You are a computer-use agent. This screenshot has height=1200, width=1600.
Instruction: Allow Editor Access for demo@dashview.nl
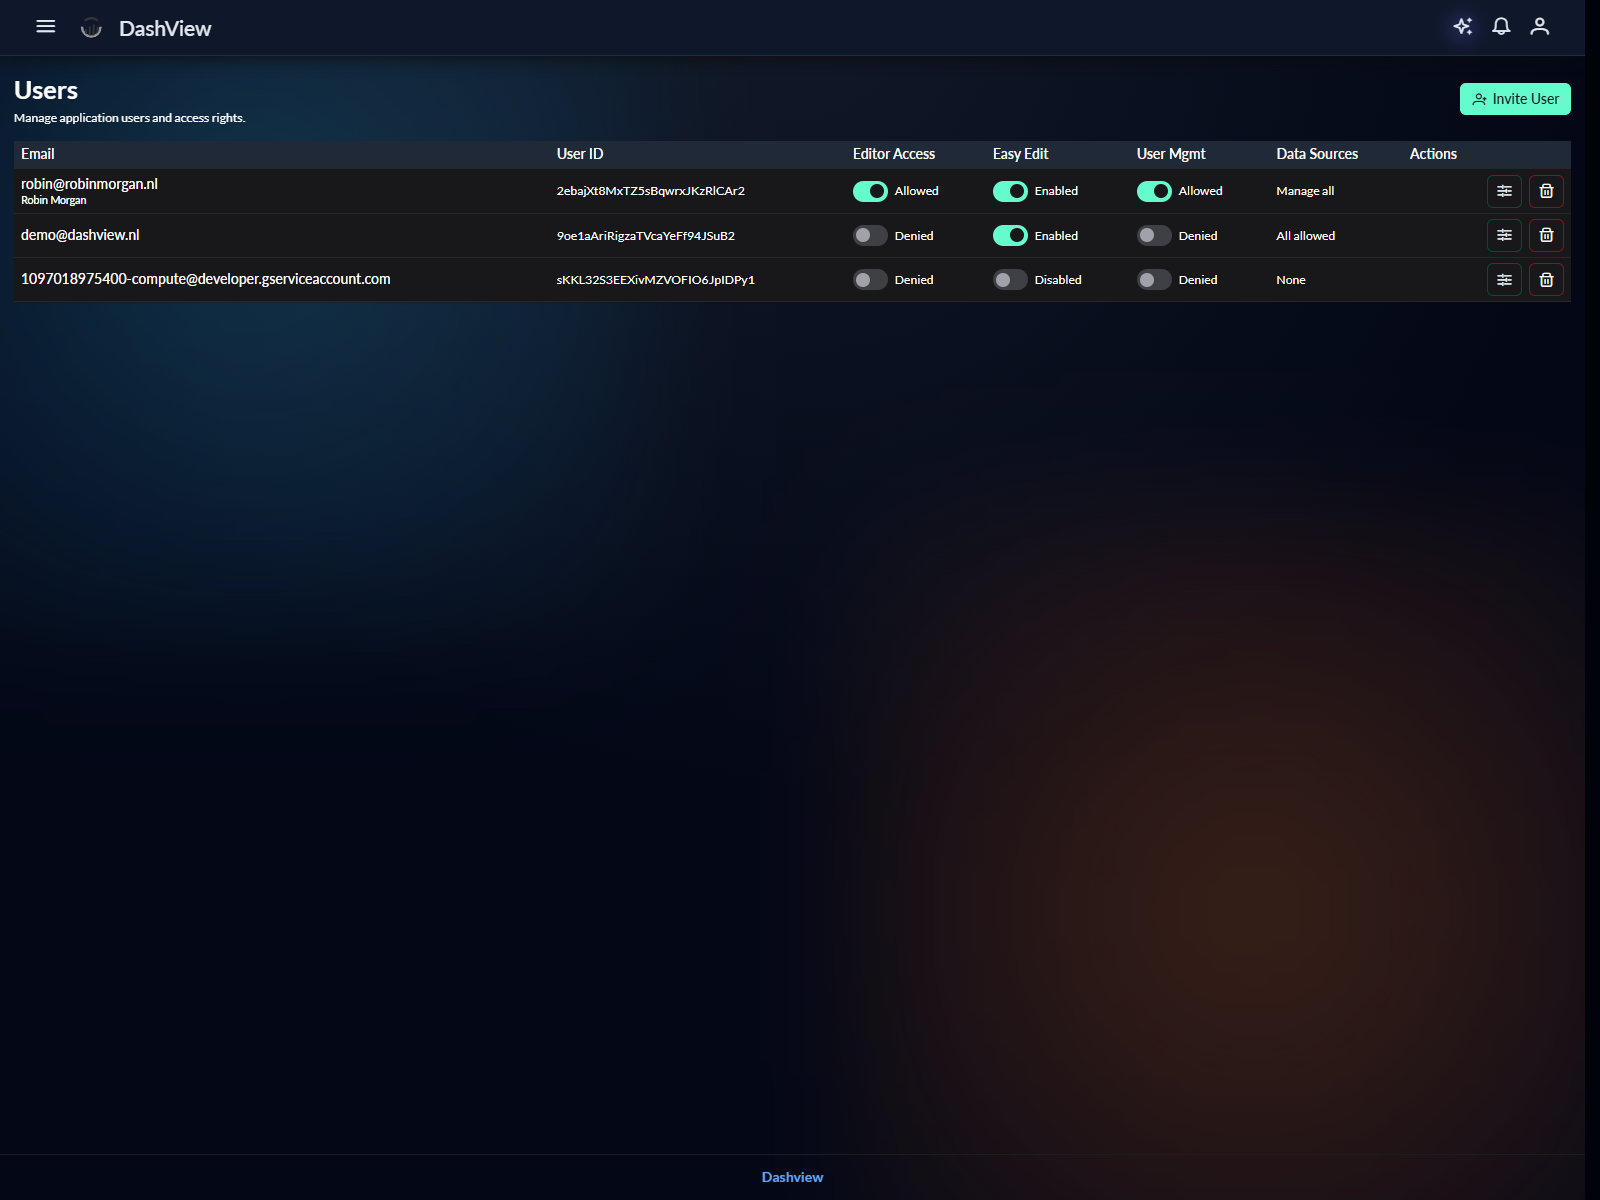click(x=870, y=235)
